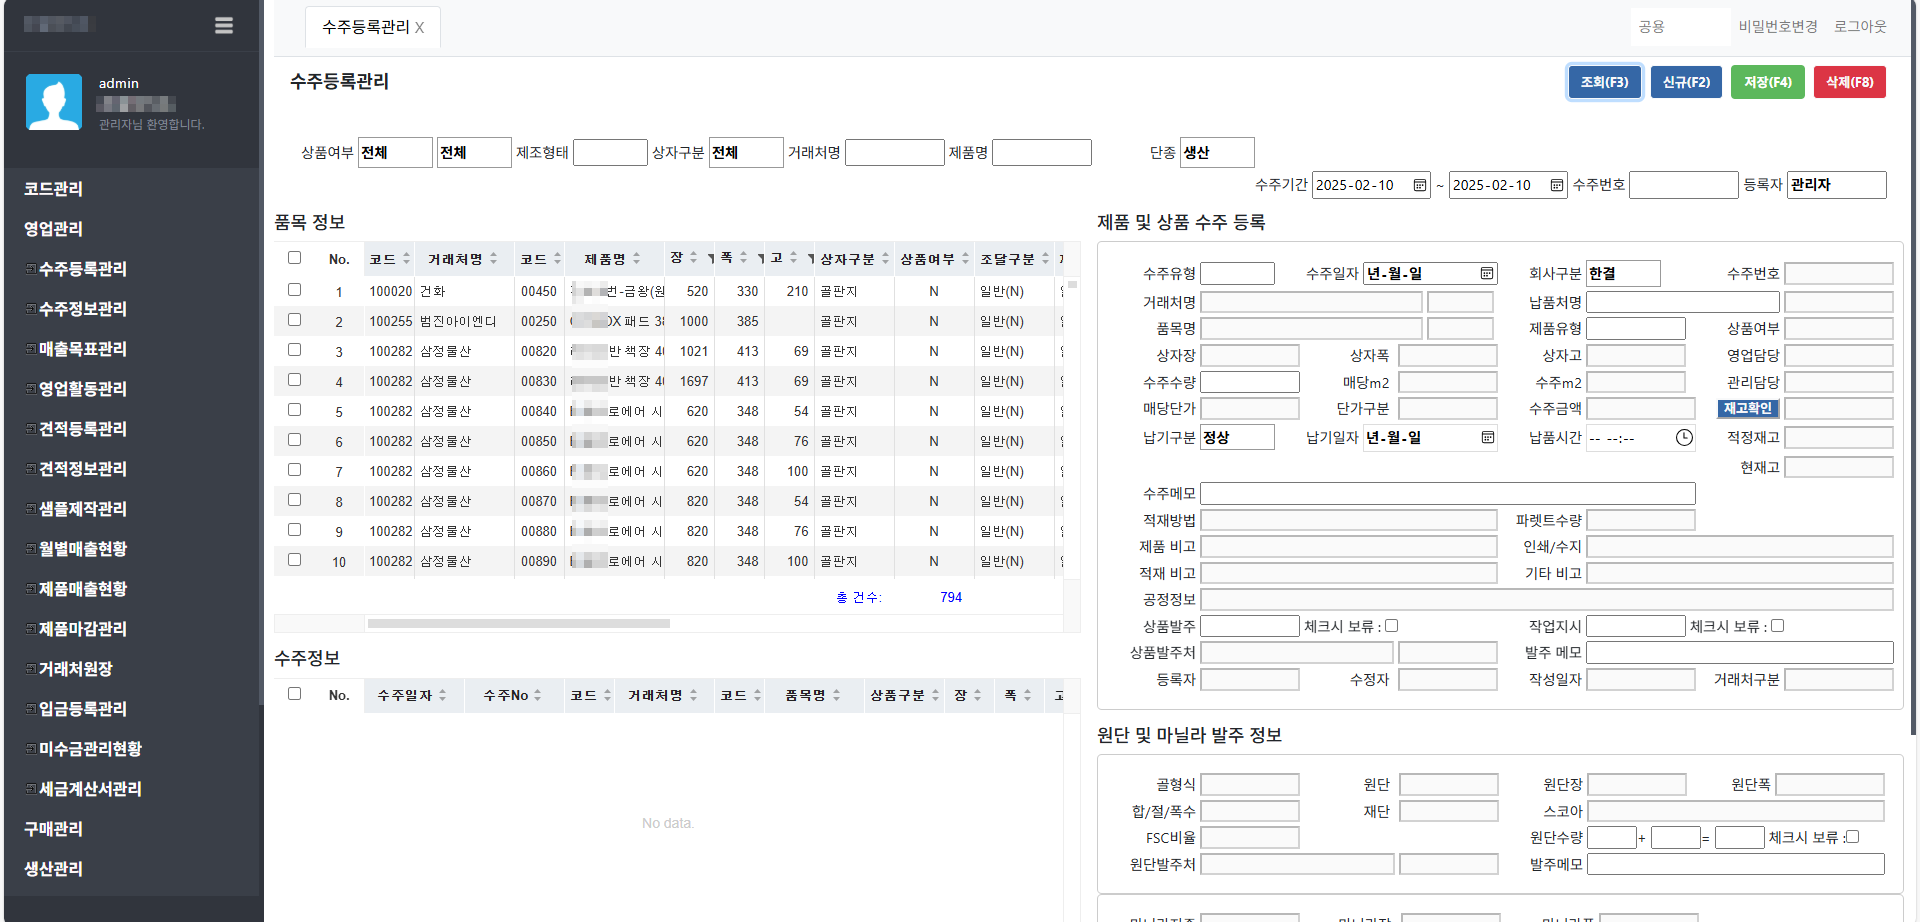Open 매출목표관리 in sidebar
The image size is (1920, 922).
tap(82, 349)
